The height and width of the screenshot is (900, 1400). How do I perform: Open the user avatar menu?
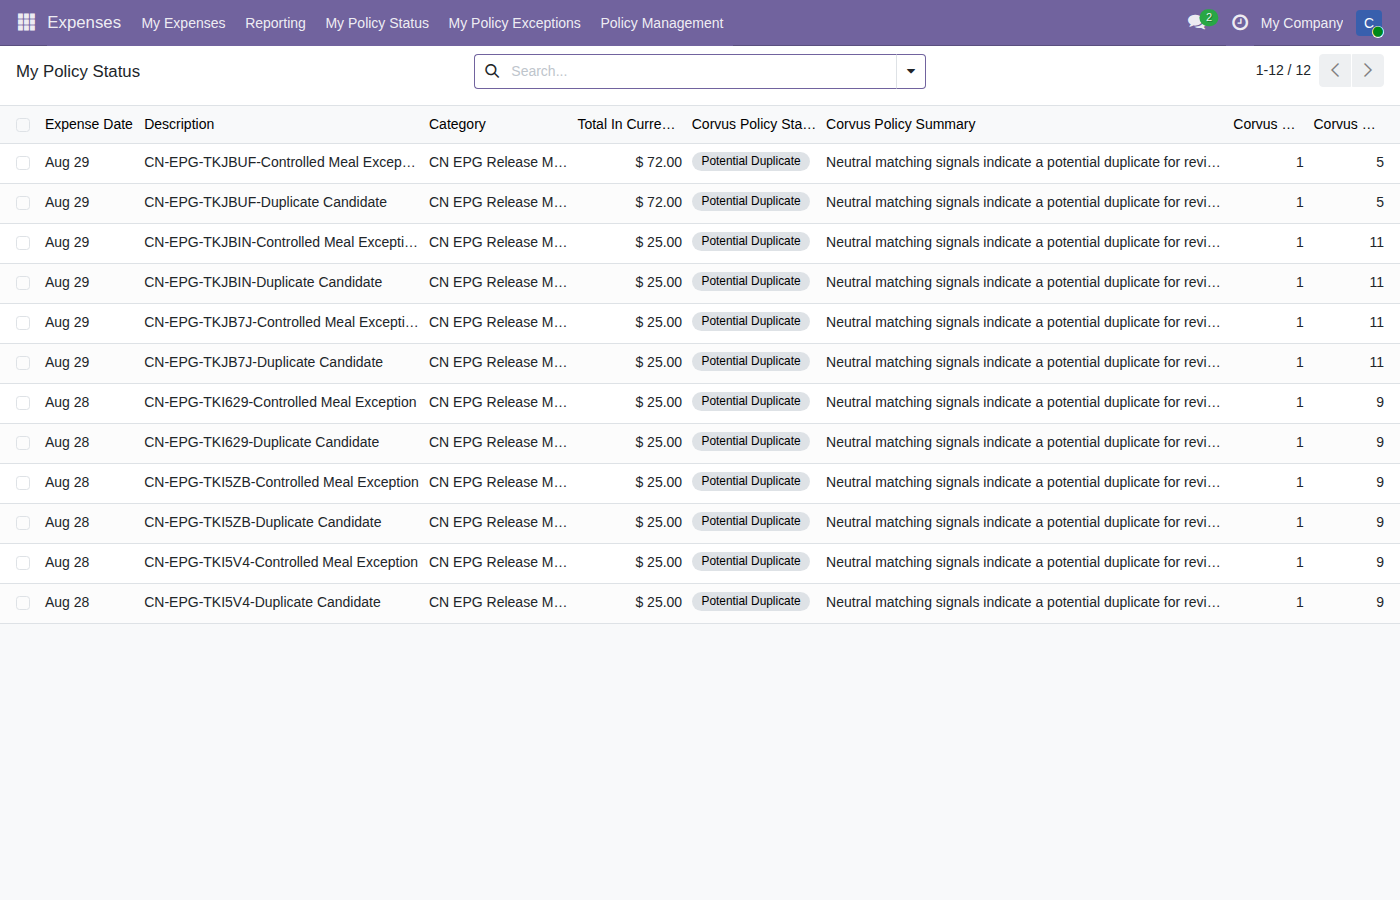(1369, 23)
